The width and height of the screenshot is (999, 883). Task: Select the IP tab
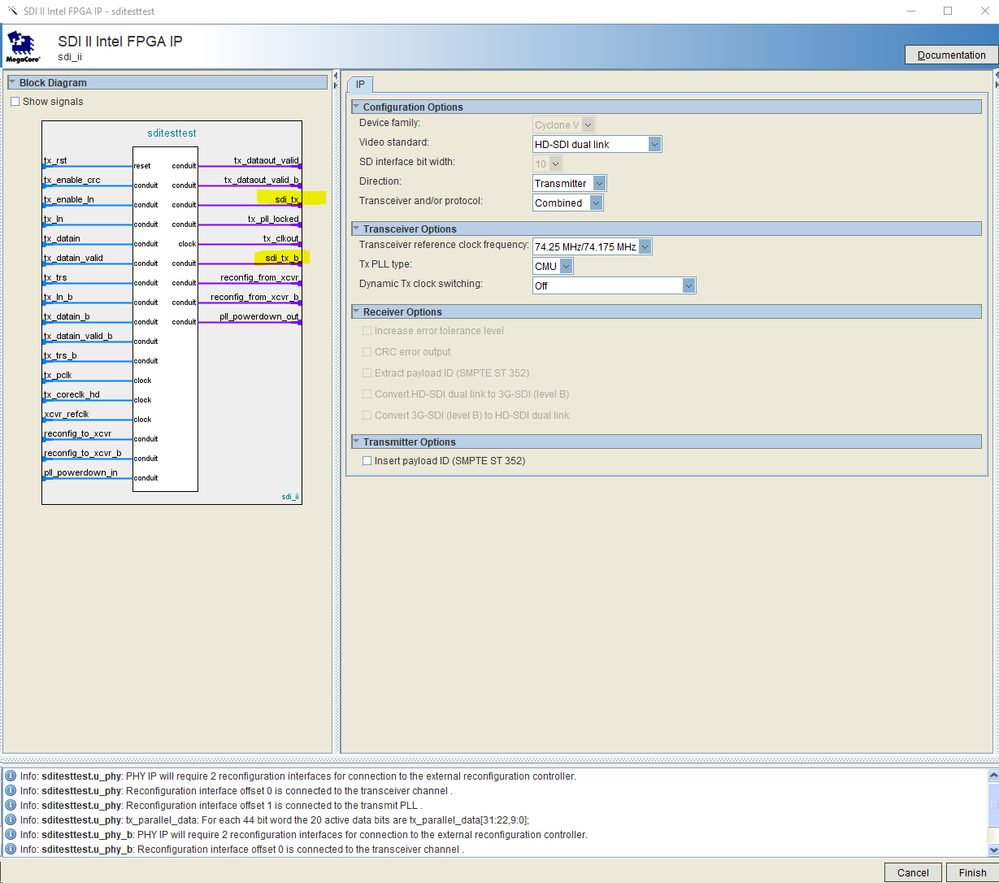[x=360, y=85]
